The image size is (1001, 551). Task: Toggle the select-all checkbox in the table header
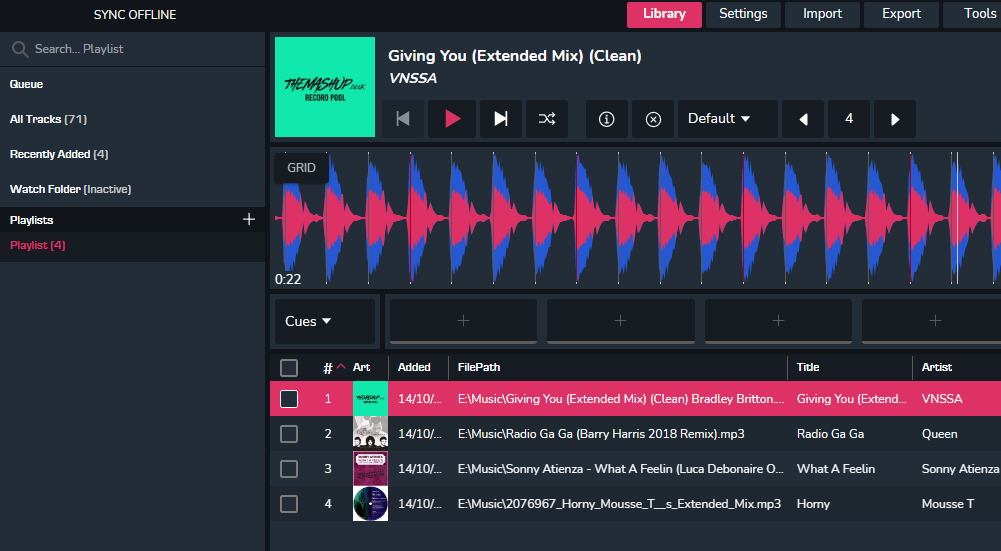(289, 368)
